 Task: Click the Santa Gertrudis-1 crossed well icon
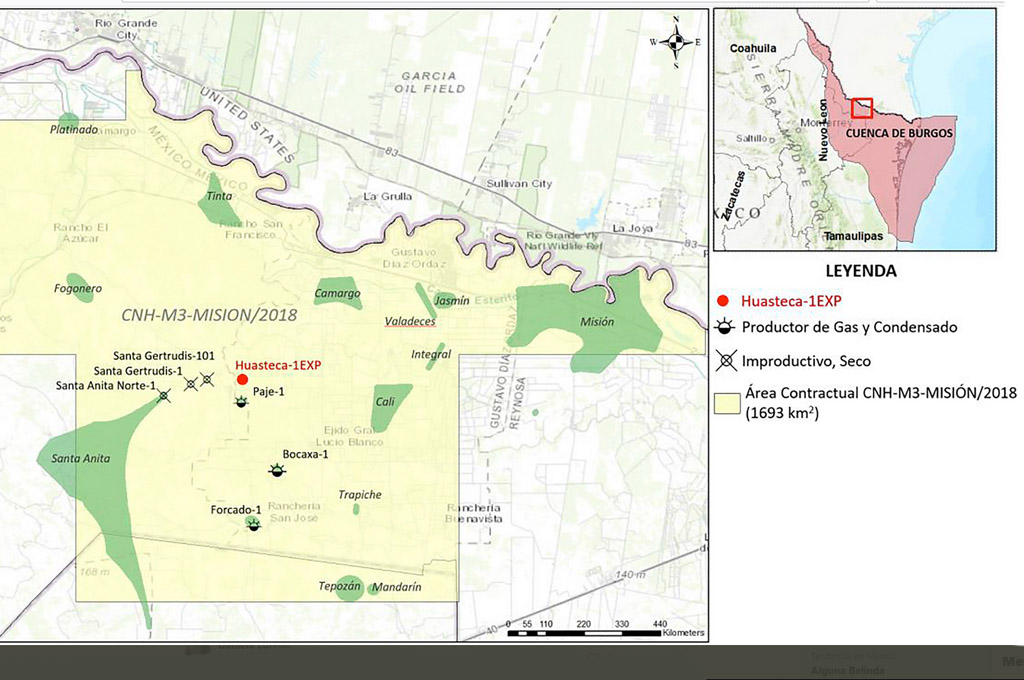point(191,384)
